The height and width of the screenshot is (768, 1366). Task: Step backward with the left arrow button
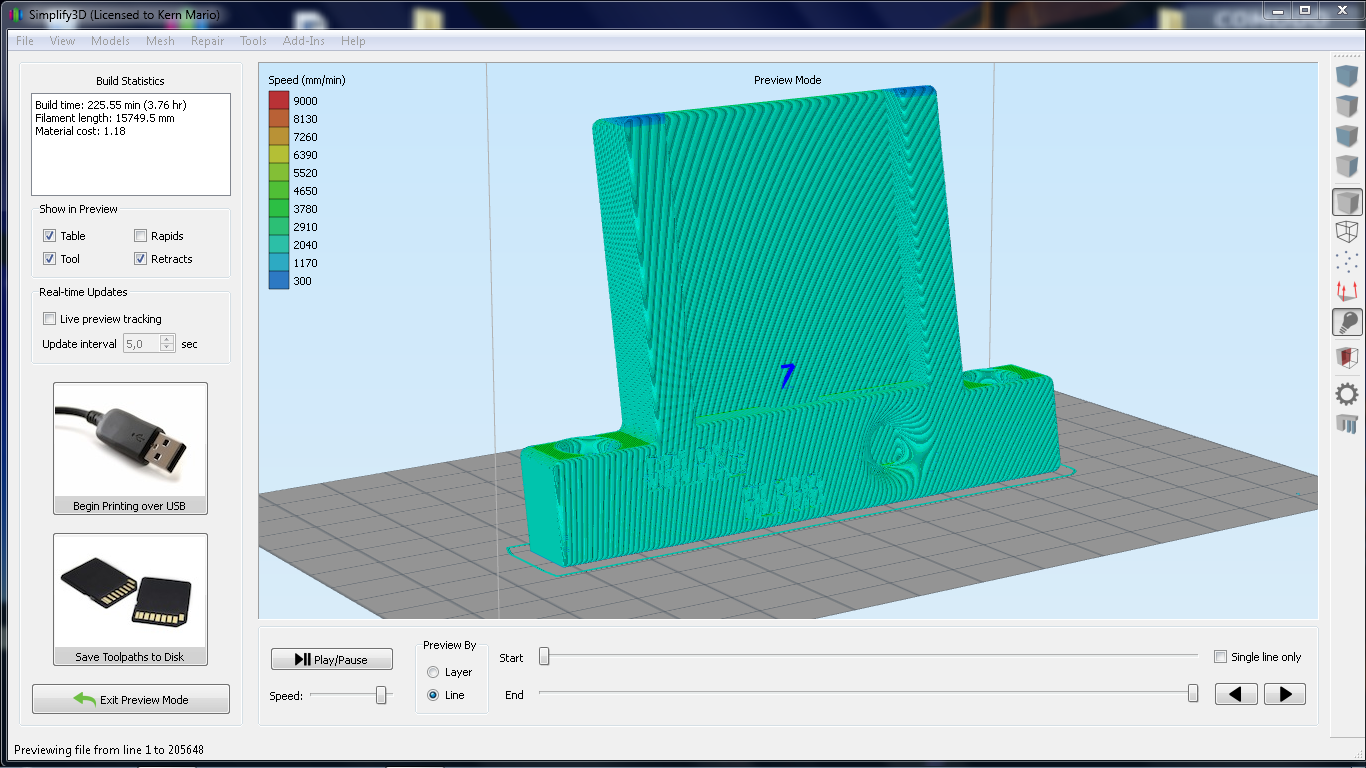[x=1236, y=694]
